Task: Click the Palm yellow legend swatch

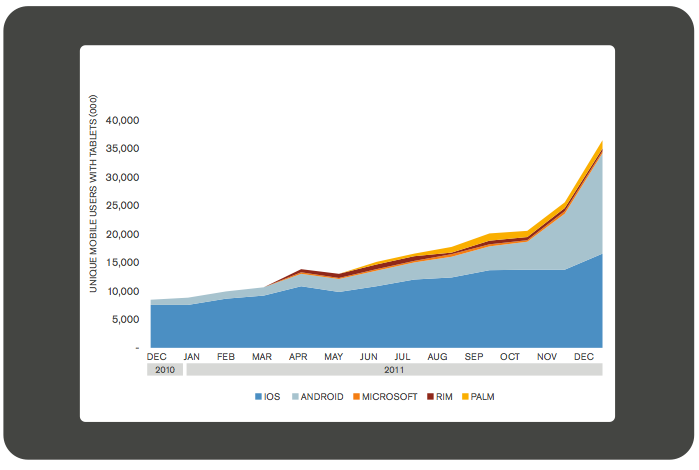Action: pos(465,396)
